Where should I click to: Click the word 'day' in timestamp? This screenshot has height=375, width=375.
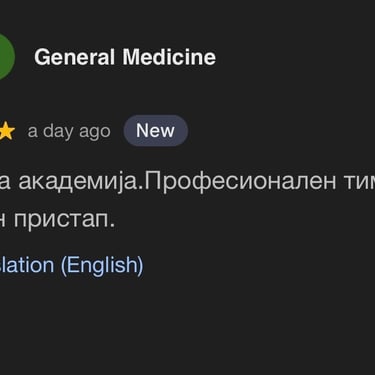(x=58, y=131)
